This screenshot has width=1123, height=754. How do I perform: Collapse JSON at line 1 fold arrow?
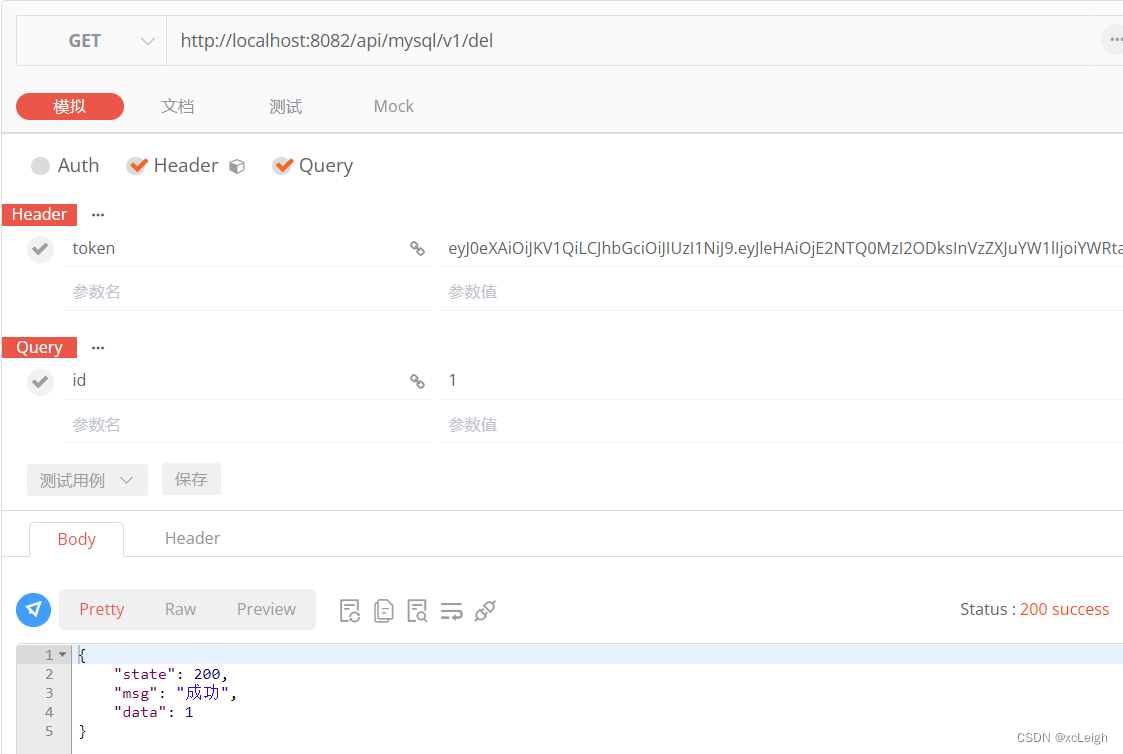pos(62,654)
